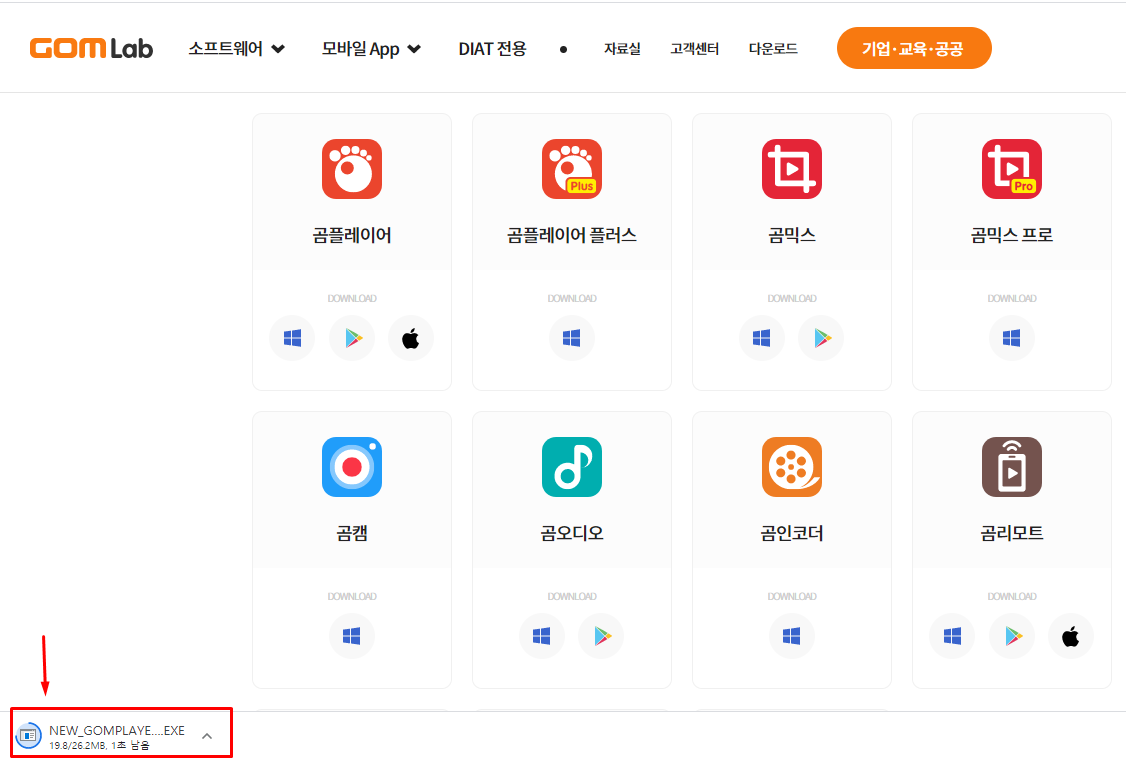Download 곰오디오 for Windows
1126x760 pixels.
[542, 636]
